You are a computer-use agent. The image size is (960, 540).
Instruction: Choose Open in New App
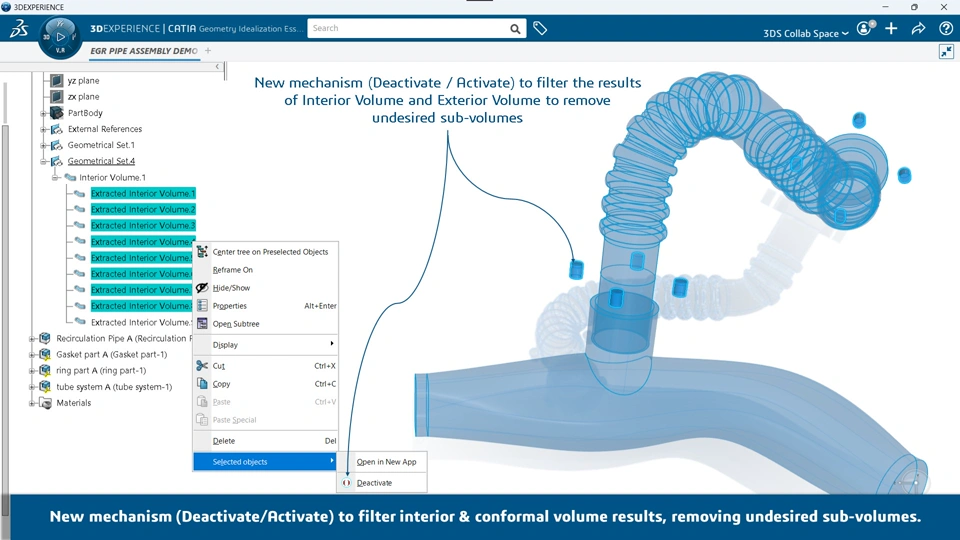382,462
